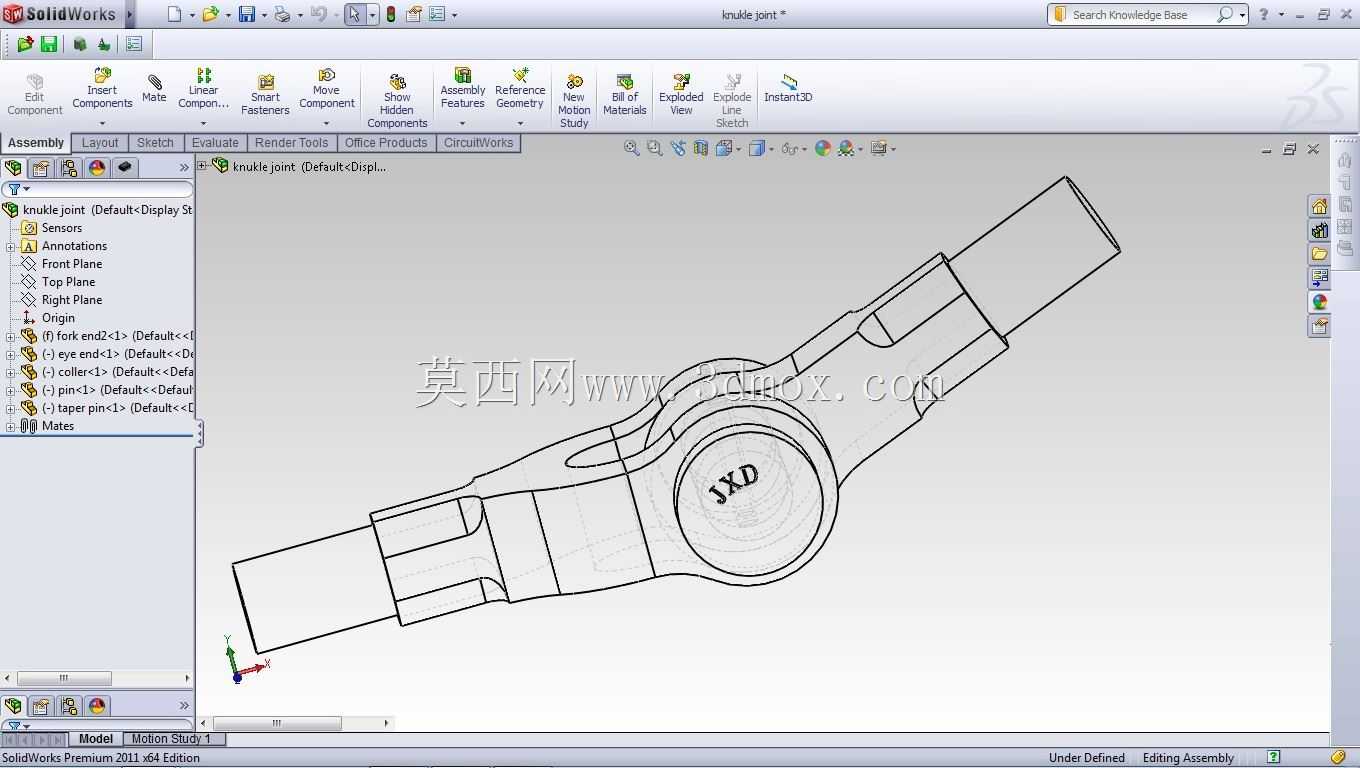The image size is (1360, 768).
Task: Expand the coller<1> component node
Action: (x=11, y=372)
